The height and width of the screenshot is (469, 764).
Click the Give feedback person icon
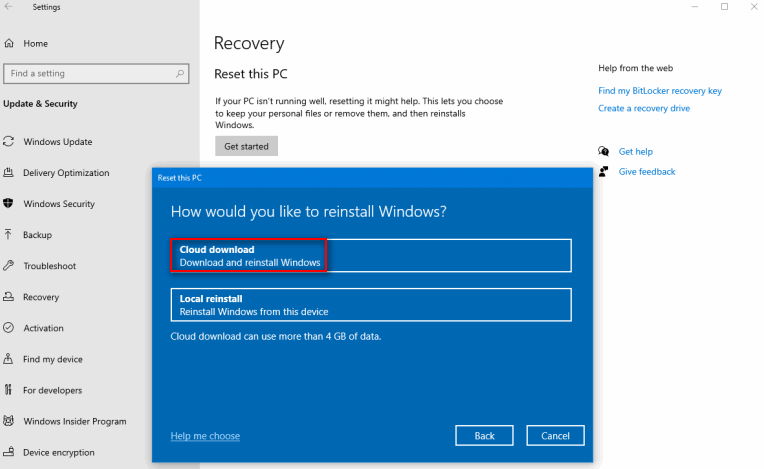pos(604,171)
